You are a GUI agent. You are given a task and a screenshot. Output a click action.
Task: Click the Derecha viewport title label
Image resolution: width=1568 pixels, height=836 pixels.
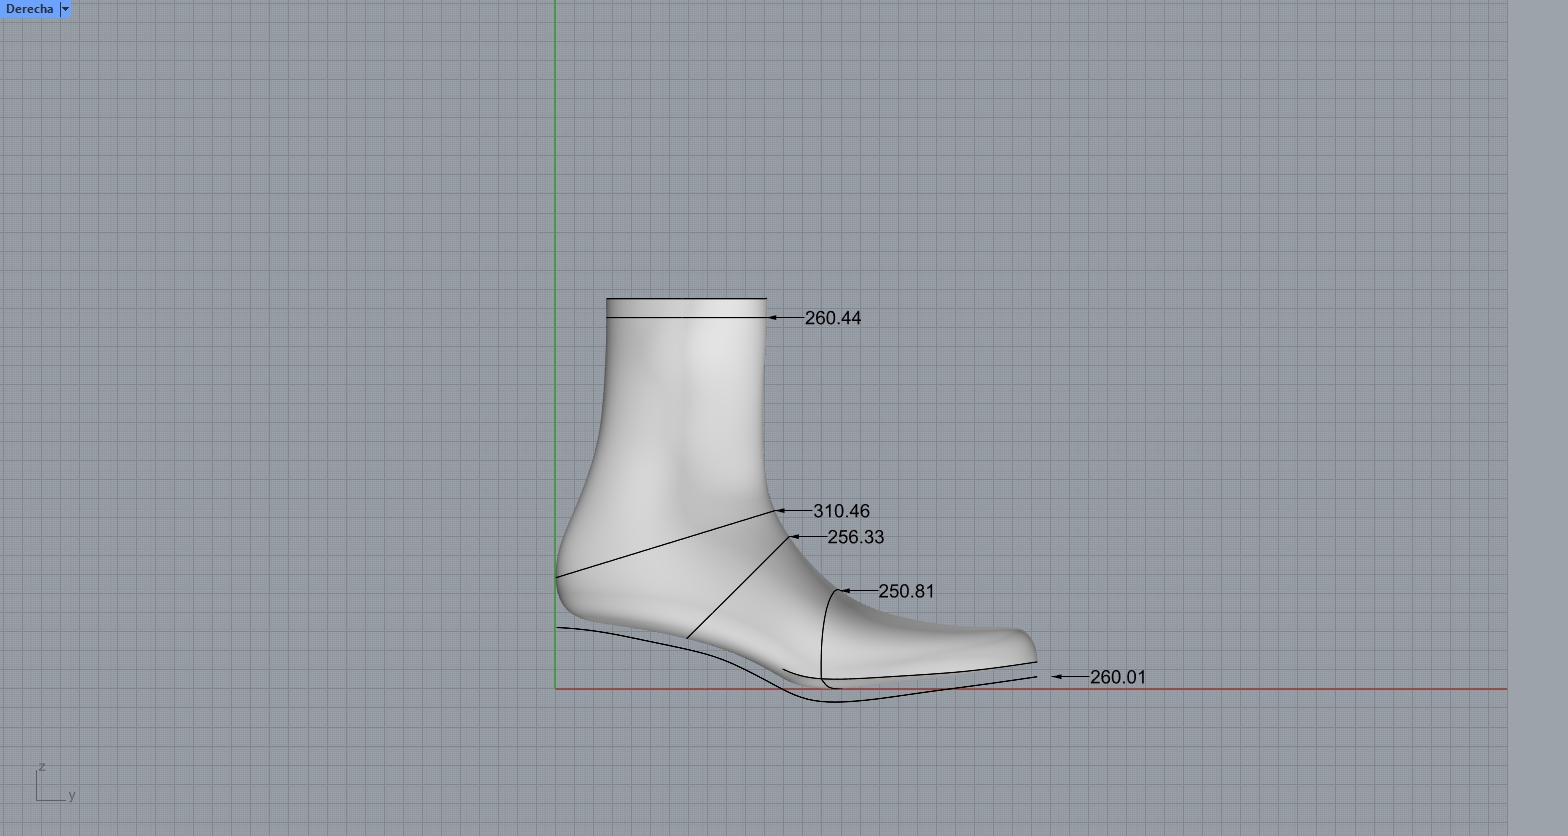click(29, 9)
